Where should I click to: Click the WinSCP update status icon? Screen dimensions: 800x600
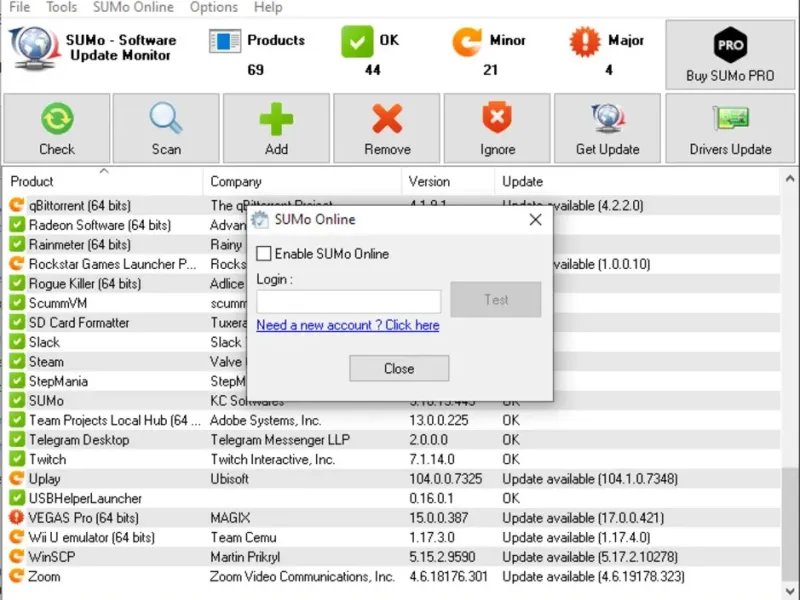pyautogui.click(x=17, y=557)
